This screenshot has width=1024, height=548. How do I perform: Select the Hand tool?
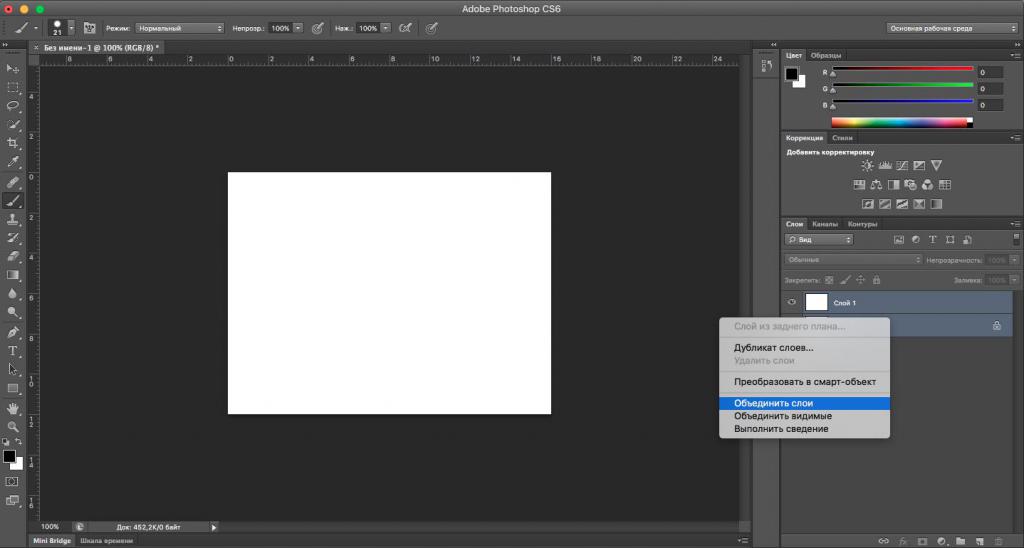tap(13, 408)
